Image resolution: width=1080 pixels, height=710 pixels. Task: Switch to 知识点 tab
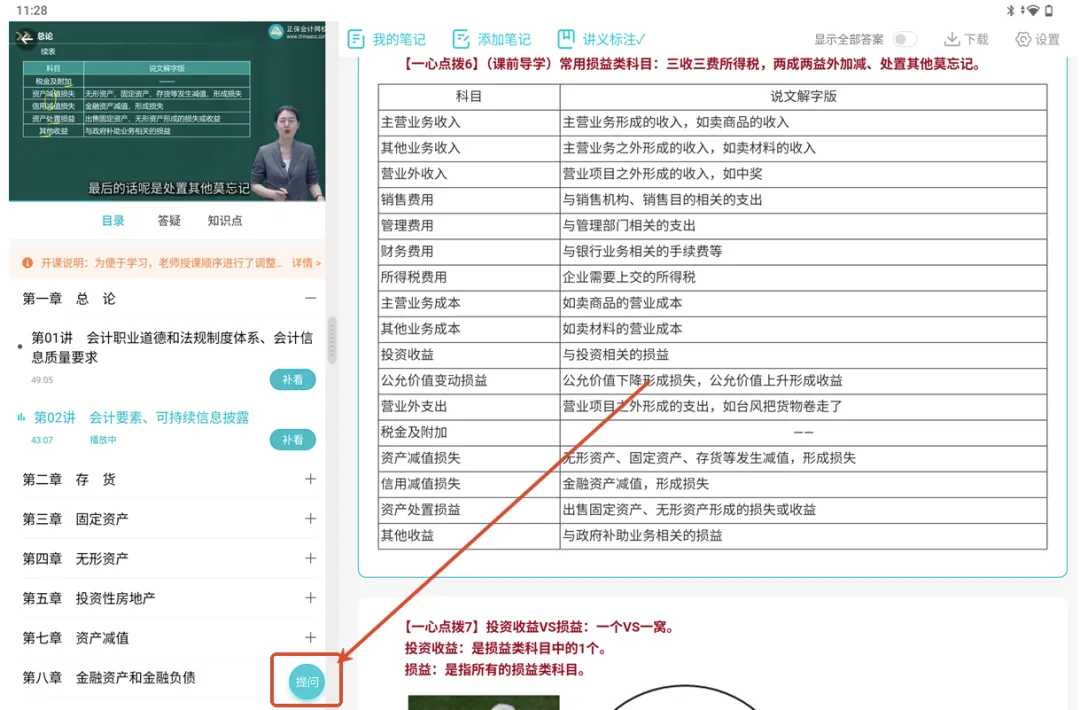pos(225,220)
